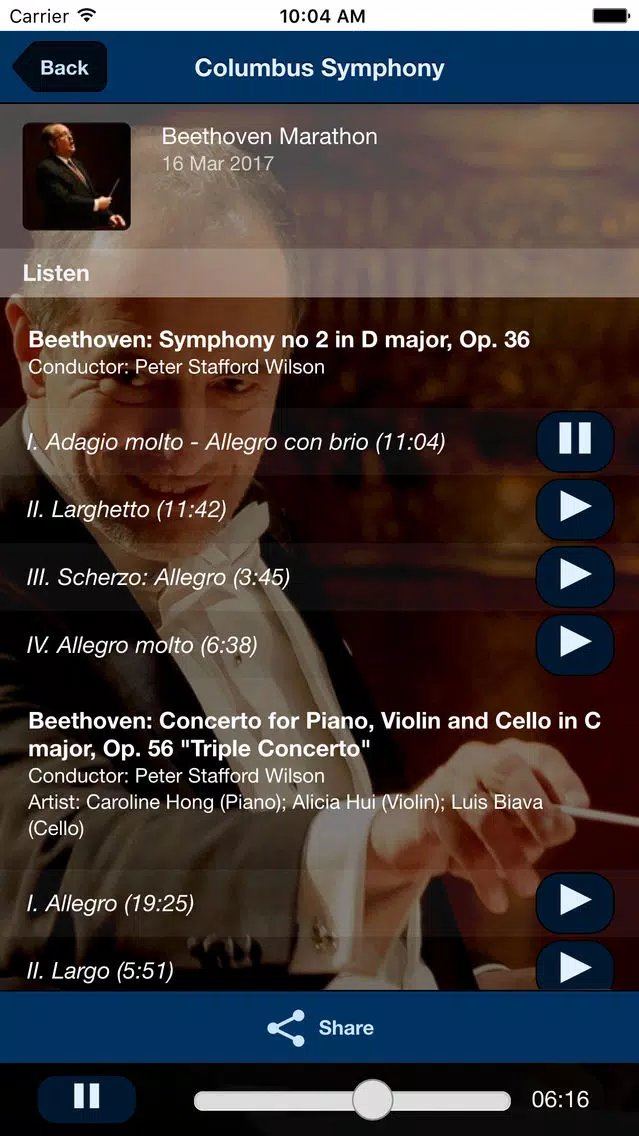Pause the Adagio molto - Allegro con brio track

coord(575,441)
